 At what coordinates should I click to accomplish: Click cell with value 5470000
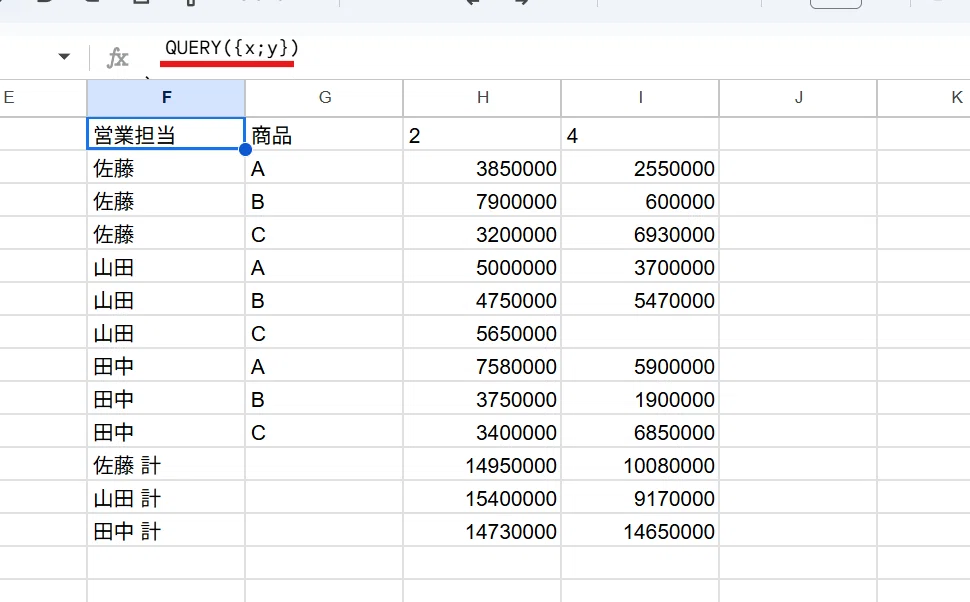coord(640,300)
